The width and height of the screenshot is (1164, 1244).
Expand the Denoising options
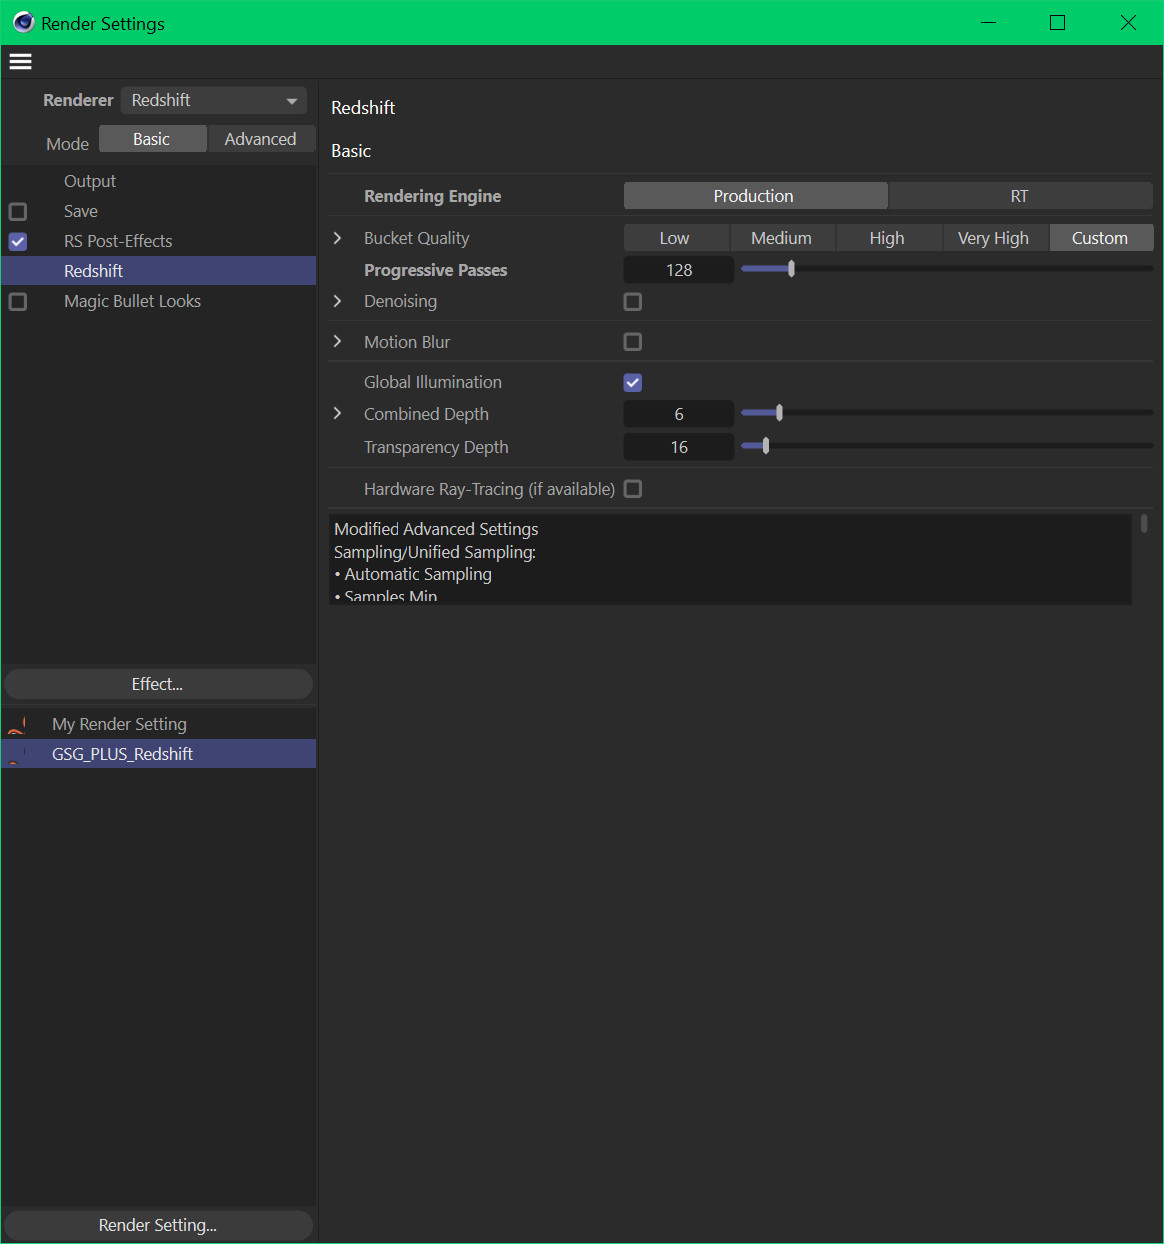338,301
